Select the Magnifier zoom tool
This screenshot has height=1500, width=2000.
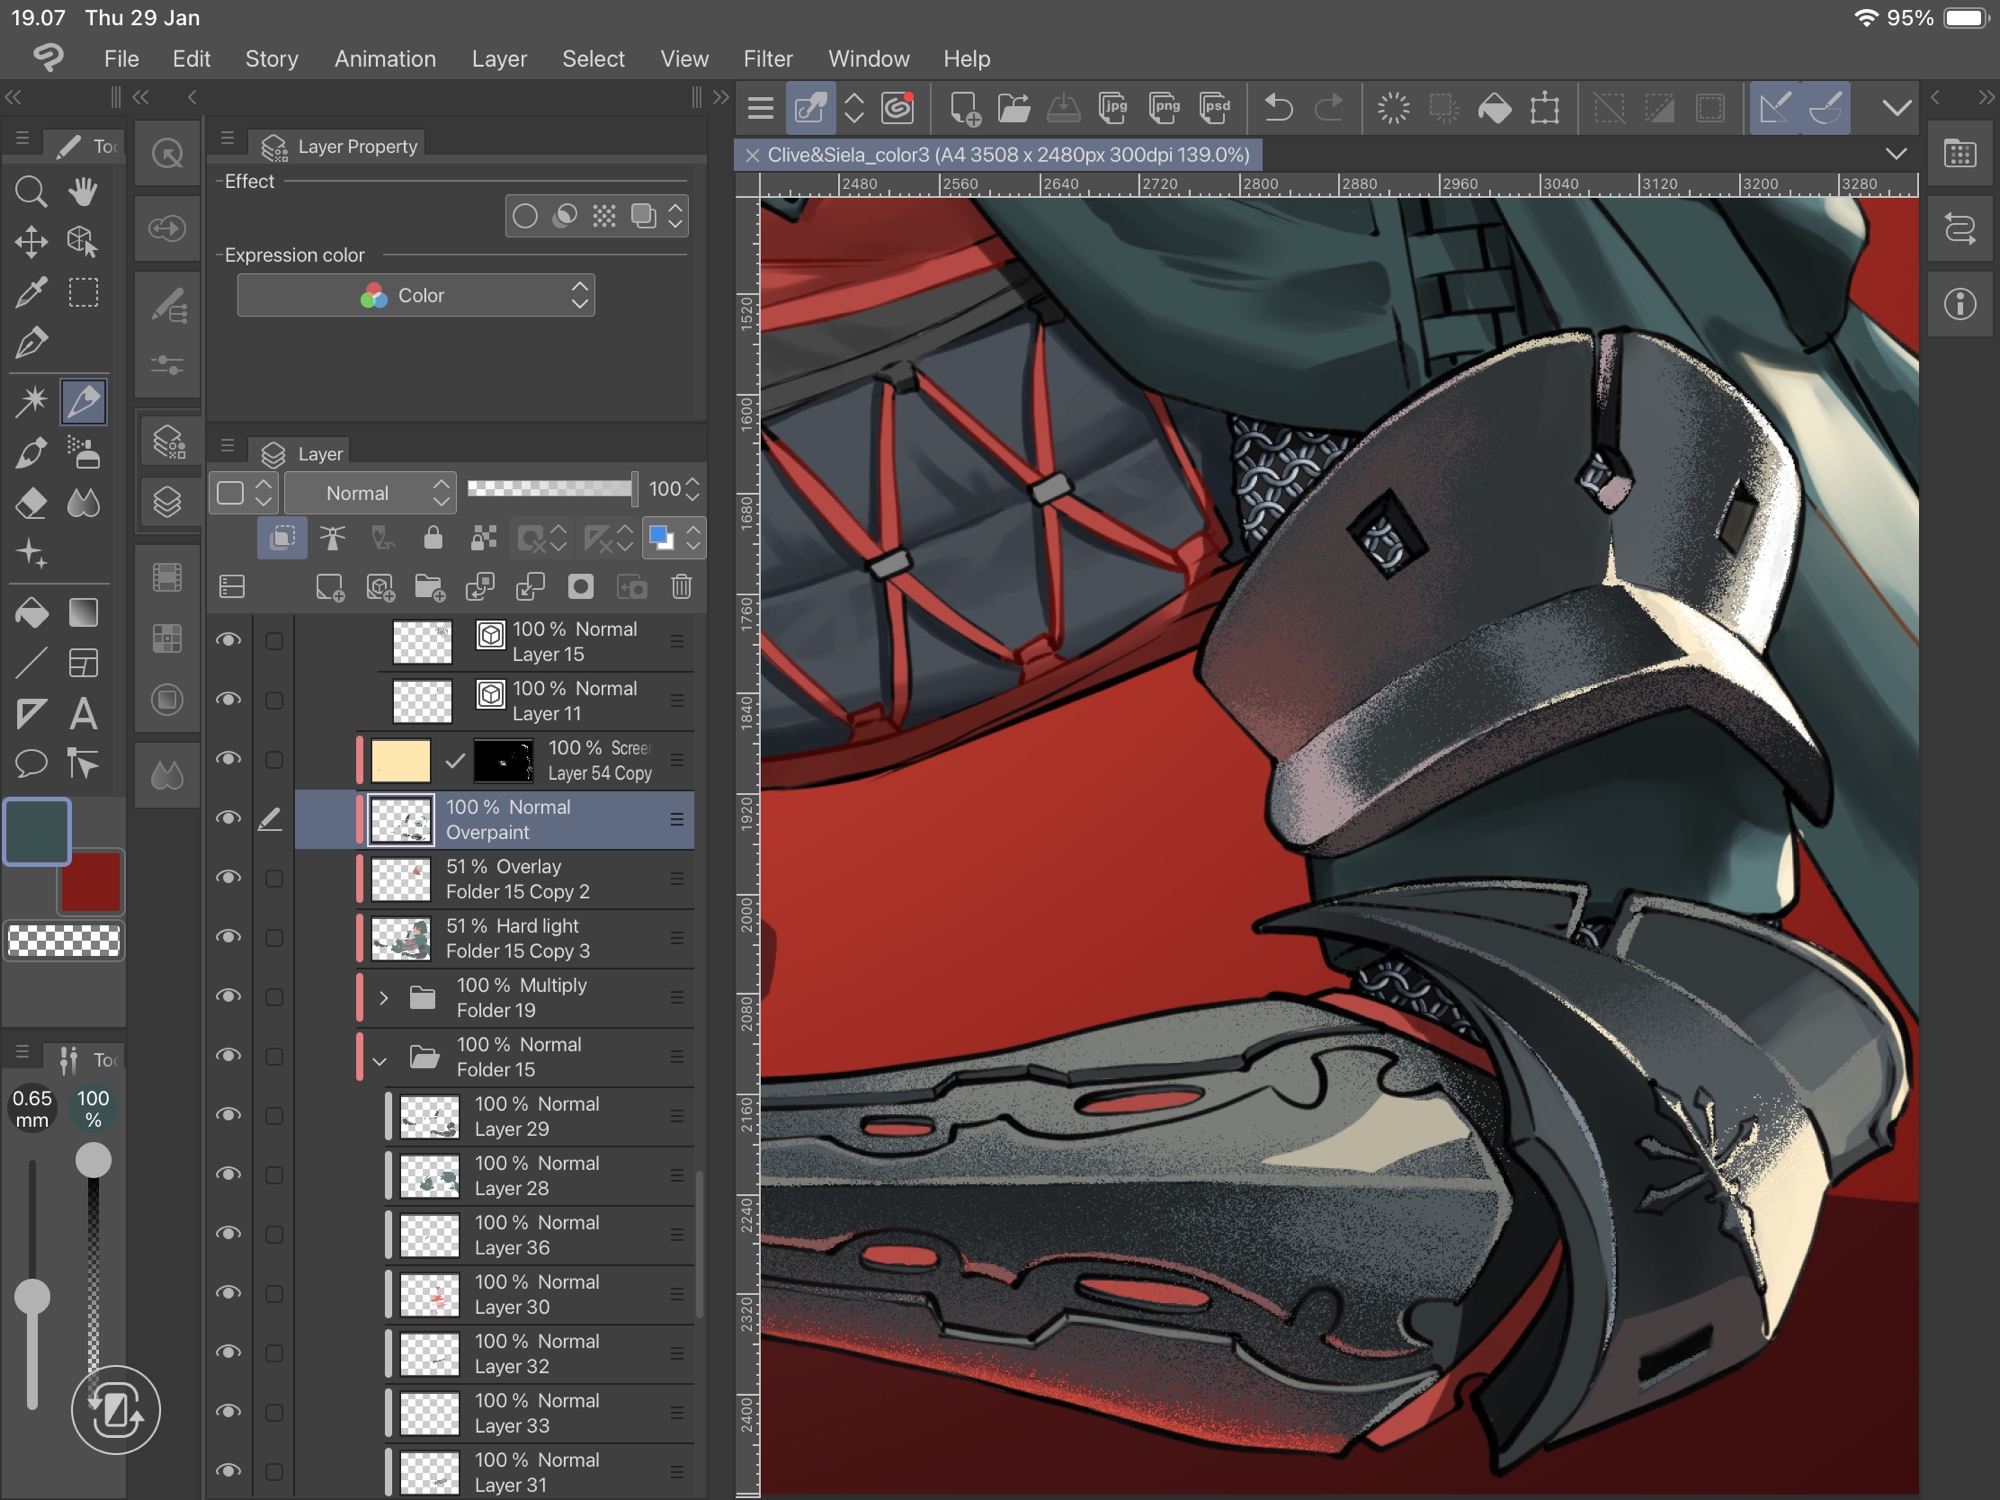tap(30, 191)
